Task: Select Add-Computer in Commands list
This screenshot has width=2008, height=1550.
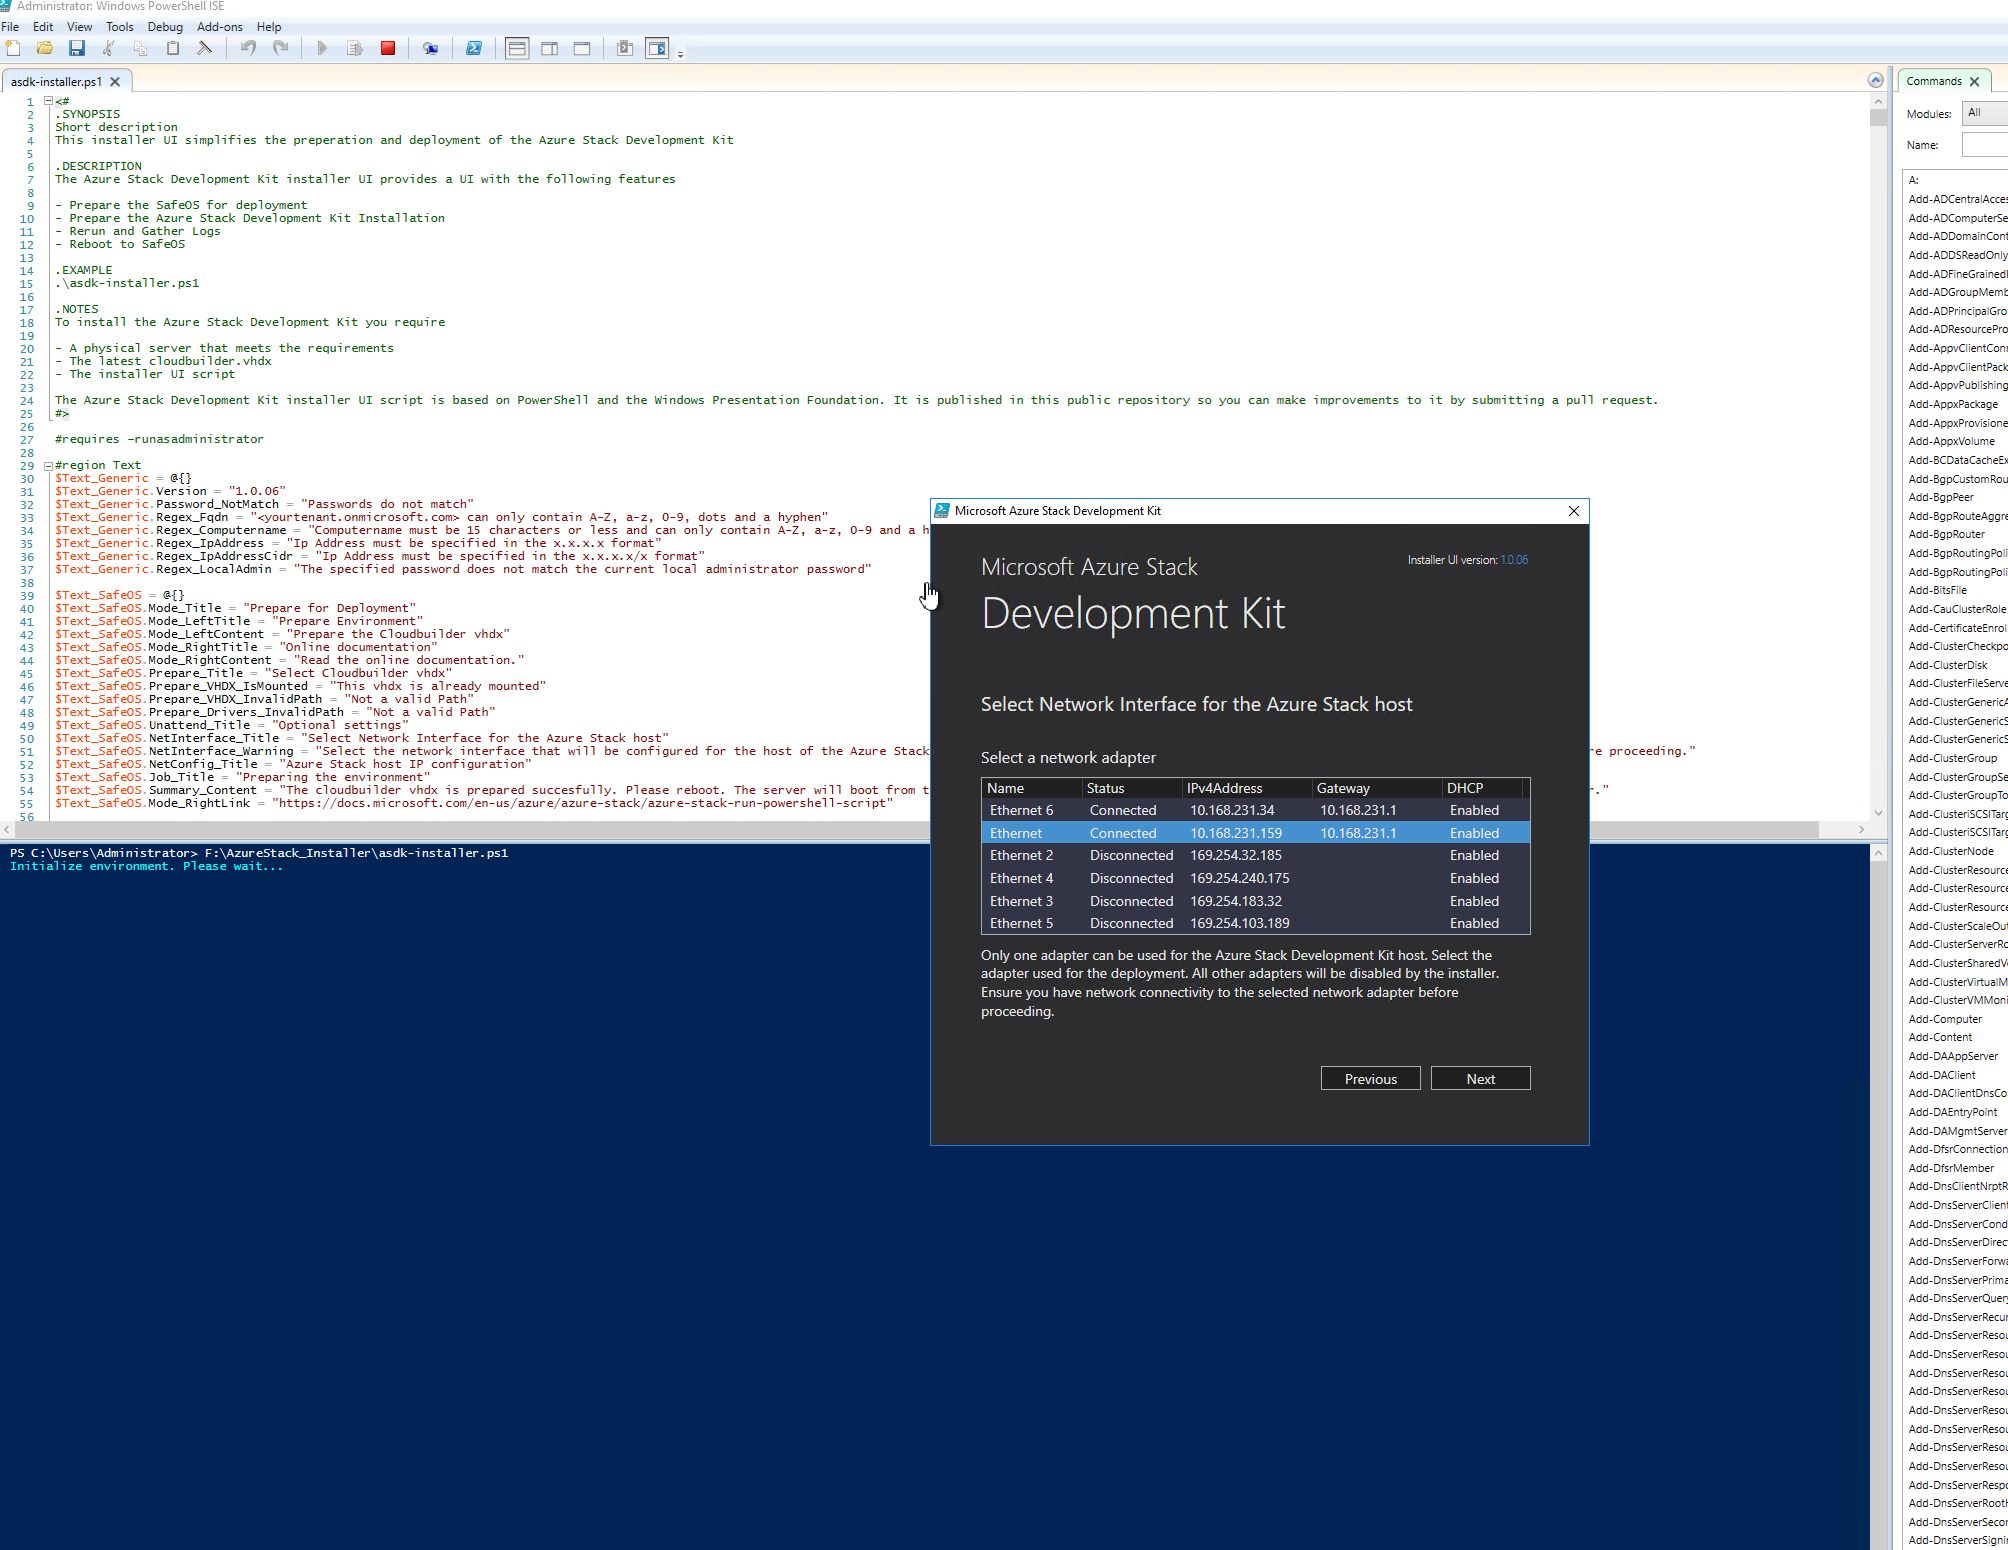Action: pos(1945,1019)
